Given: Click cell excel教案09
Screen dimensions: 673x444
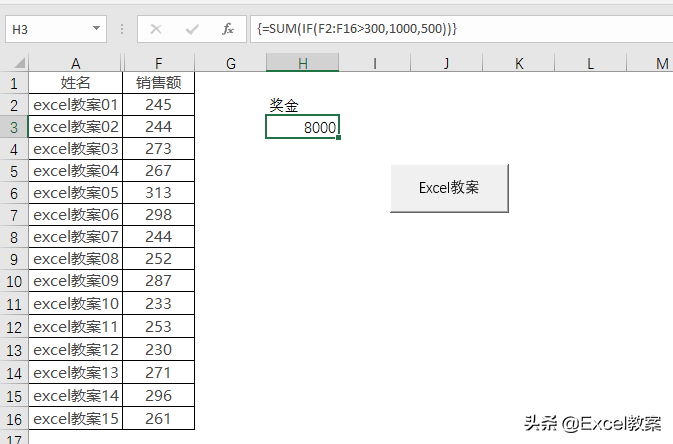Looking at the screenshot, I should pyautogui.click(x=76, y=281).
